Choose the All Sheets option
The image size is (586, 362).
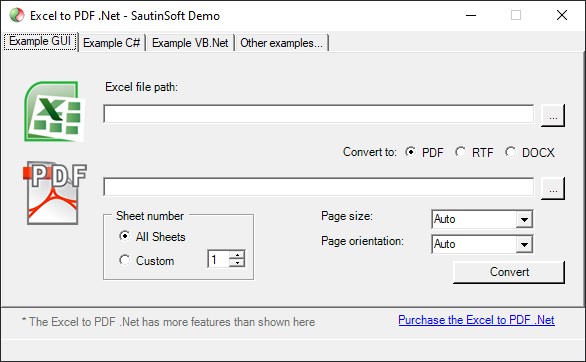click(x=152, y=236)
